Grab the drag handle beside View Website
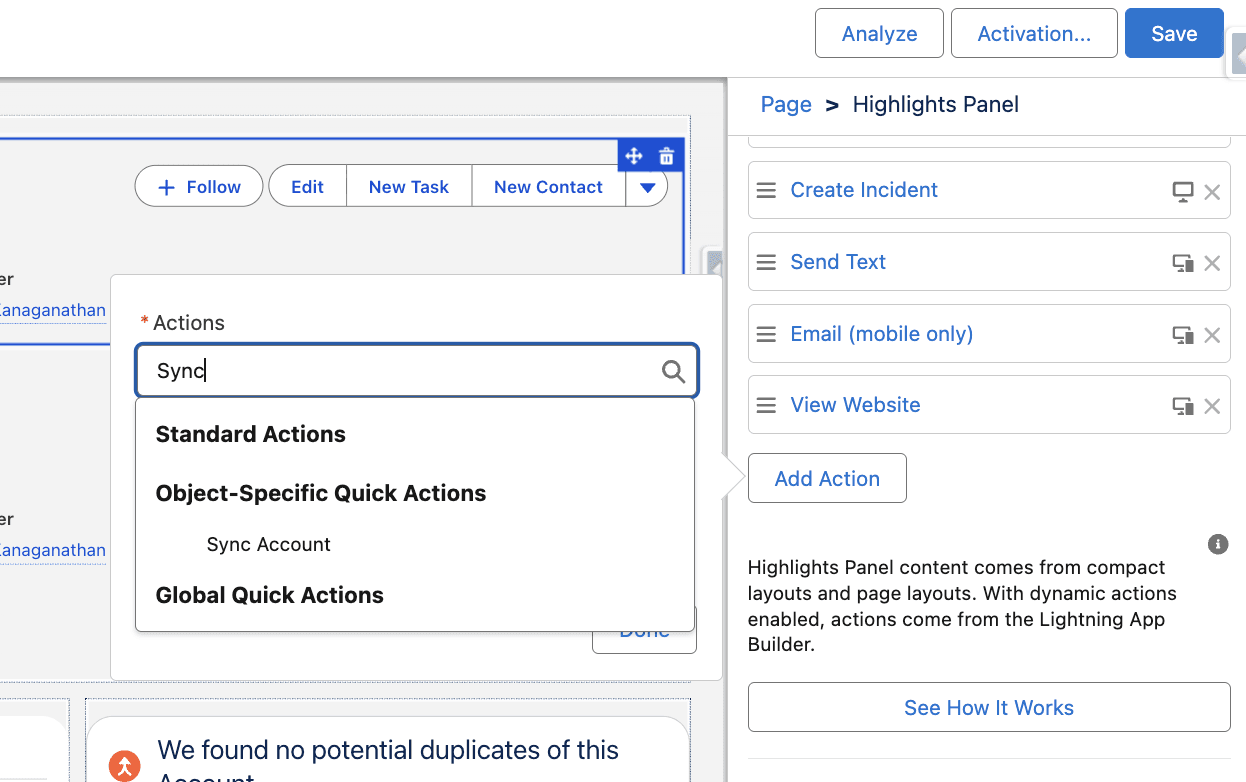The height and width of the screenshot is (782, 1246). tap(766, 405)
